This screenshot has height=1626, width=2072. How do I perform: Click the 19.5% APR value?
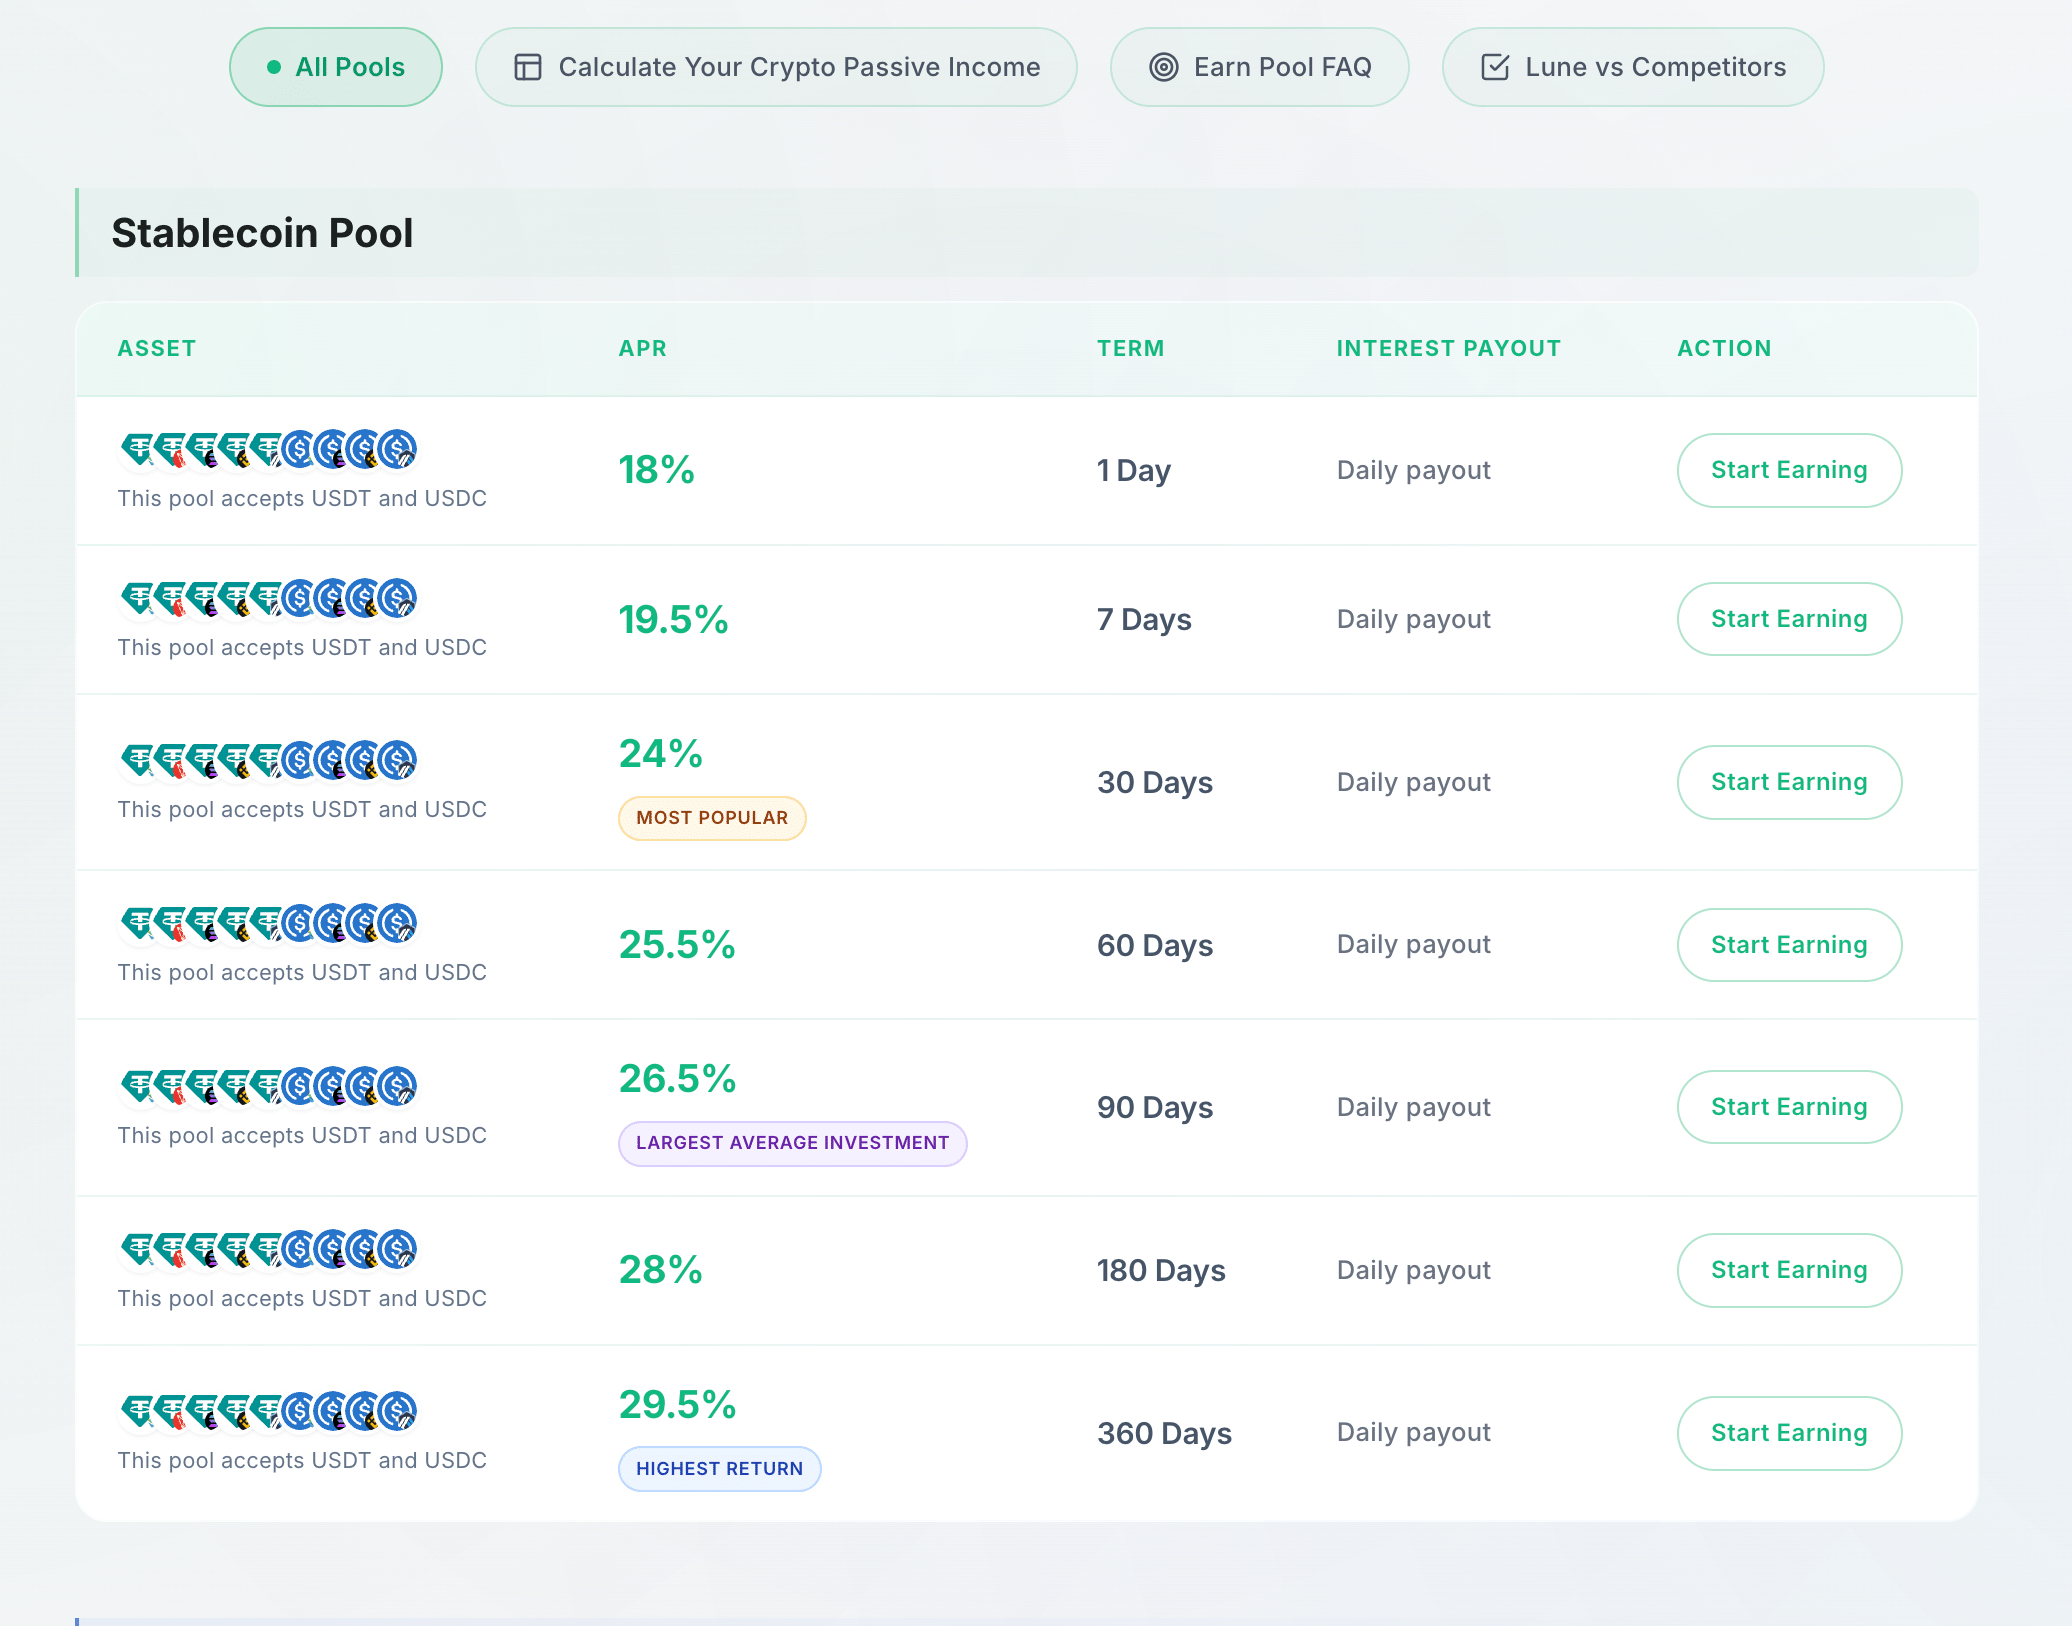[x=673, y=619]
